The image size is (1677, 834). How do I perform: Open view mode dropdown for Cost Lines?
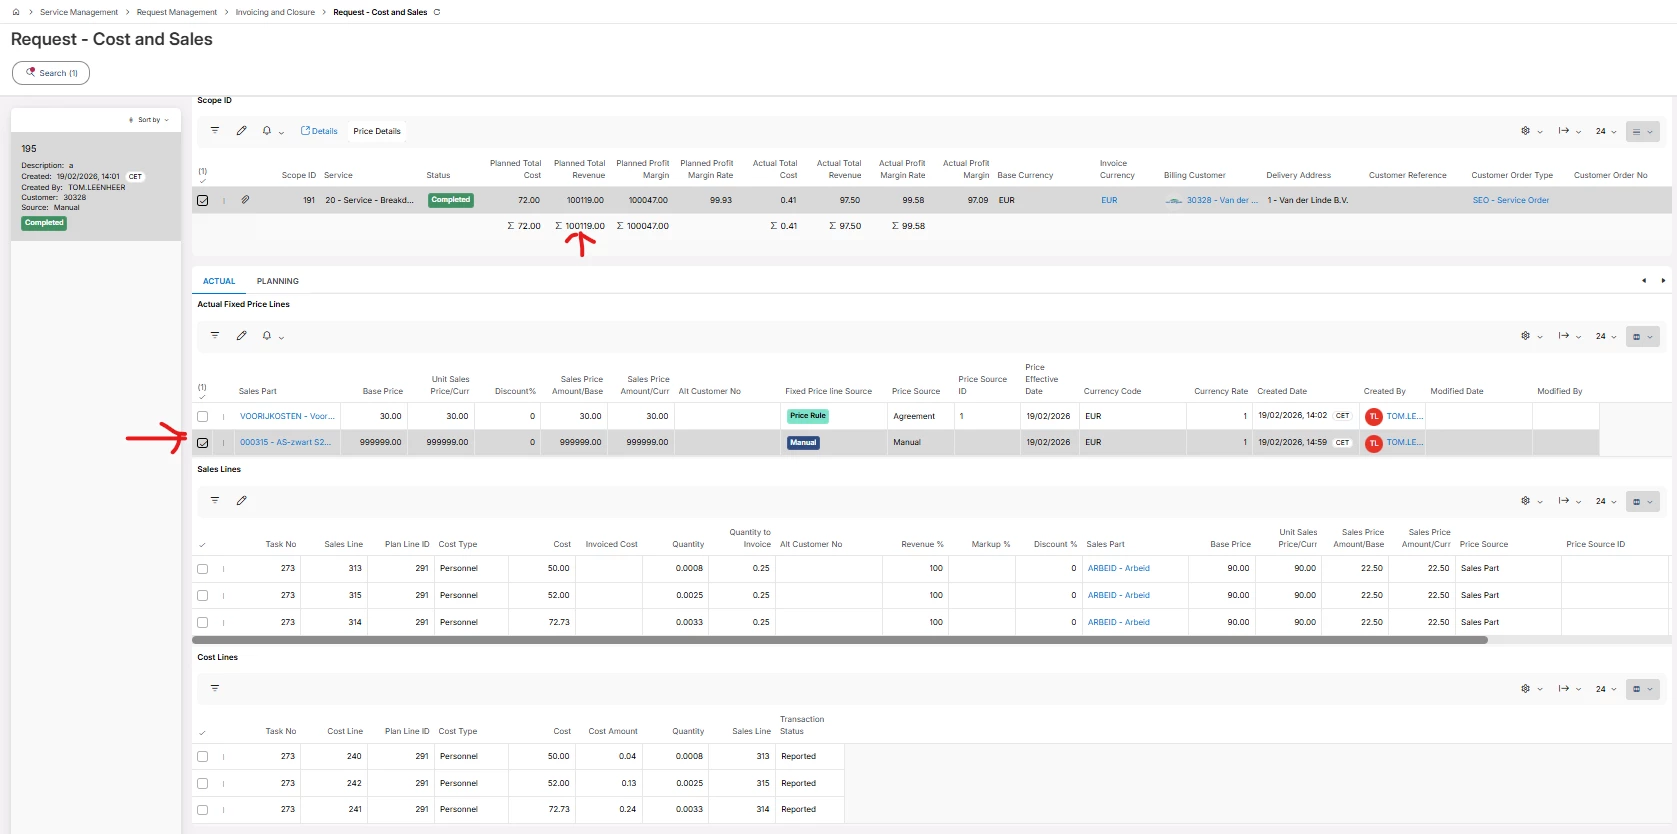coord(1643,689)
